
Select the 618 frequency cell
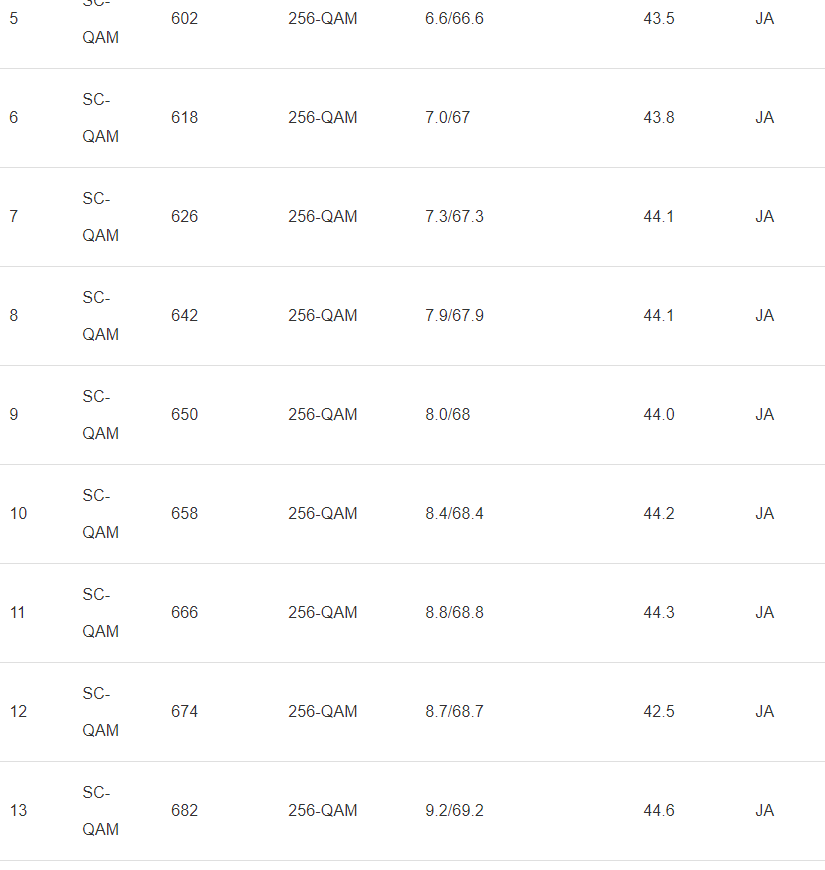pos(184,118)
